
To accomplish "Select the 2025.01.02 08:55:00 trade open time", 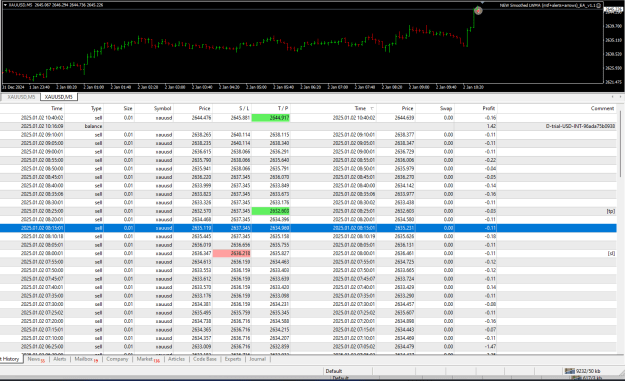I will tap(42, 160).
